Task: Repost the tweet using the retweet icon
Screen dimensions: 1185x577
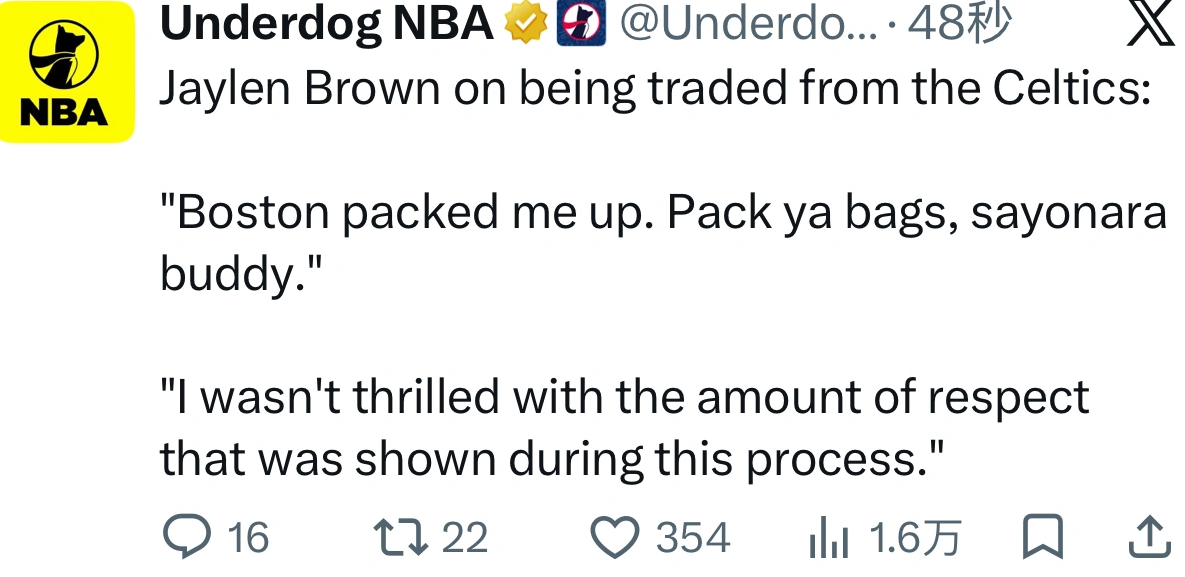Action: [x=401, y=536]
